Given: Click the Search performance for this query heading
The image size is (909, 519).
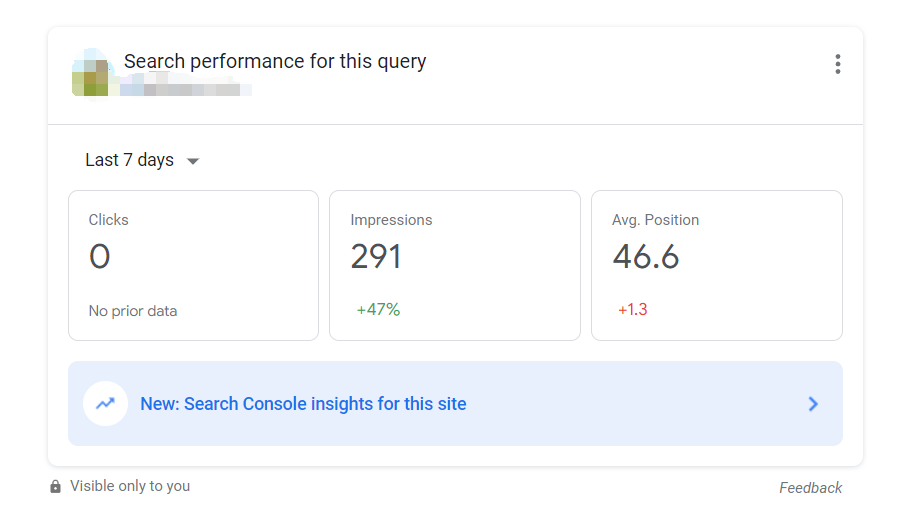Looking at the screenshot, I should pyautogui.click(x=275, y=61).
